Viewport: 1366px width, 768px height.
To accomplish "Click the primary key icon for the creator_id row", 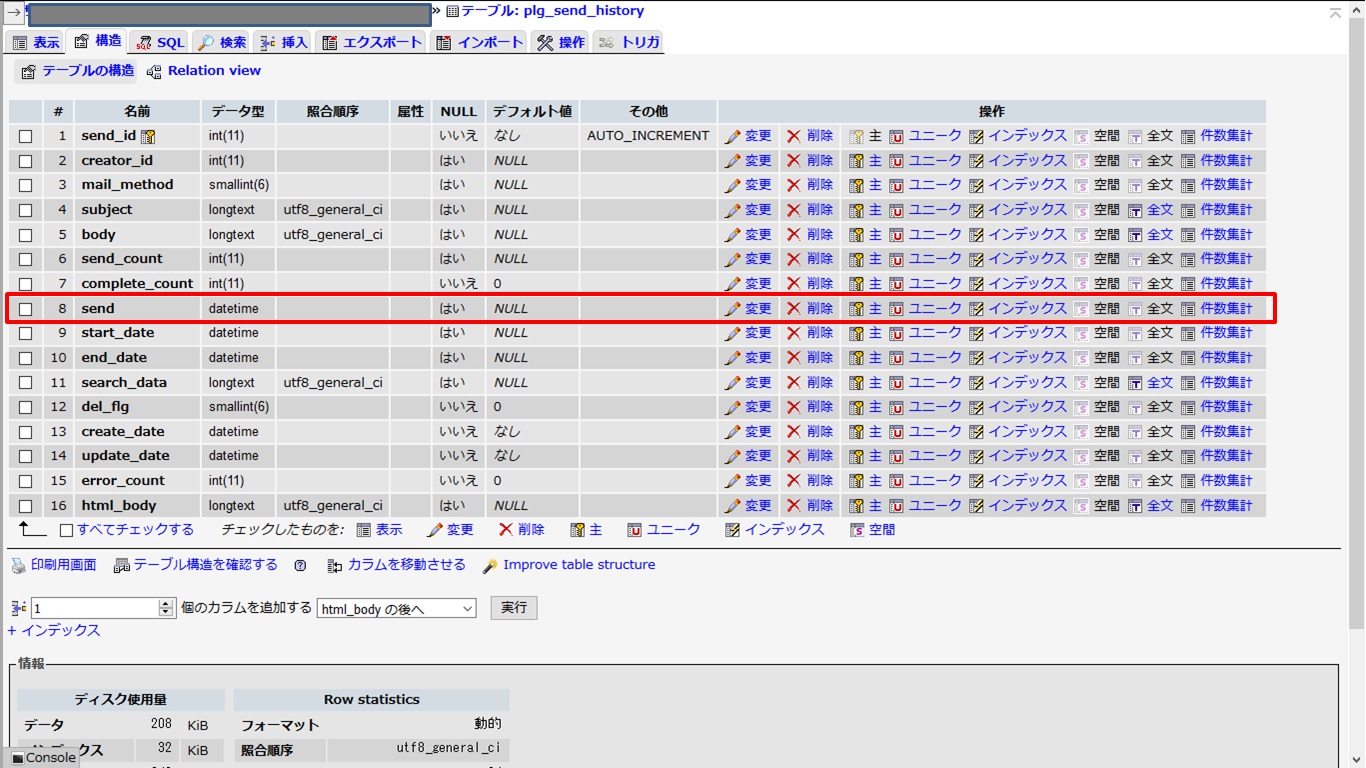I will [856, 161].
